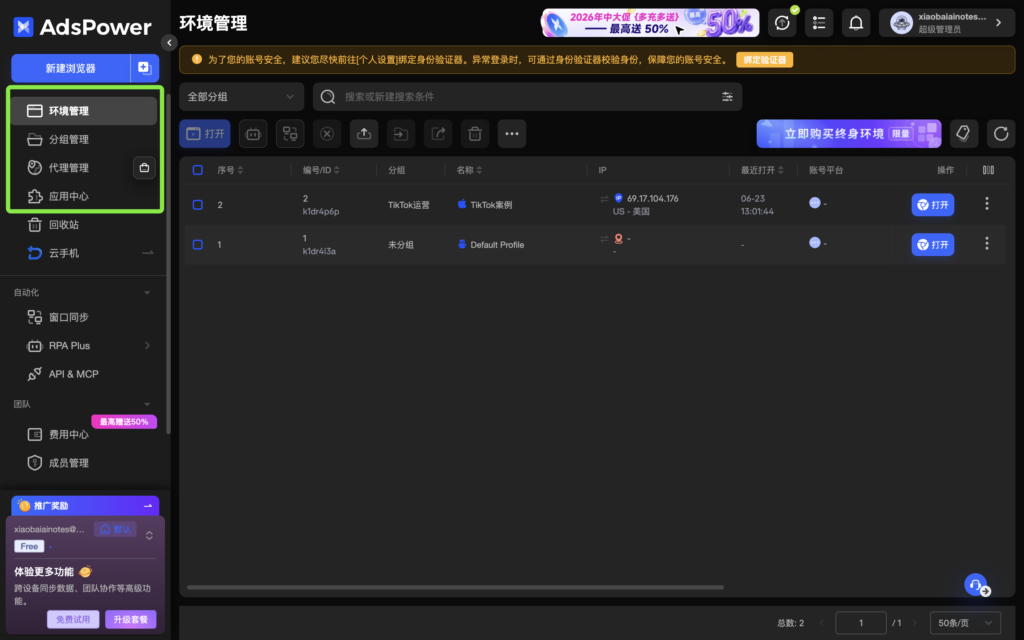The width and height of the screenshot is (1024, 640).
Task: Click the account platform icon in the Default Profile row
Action: click(x=814, y=242)
